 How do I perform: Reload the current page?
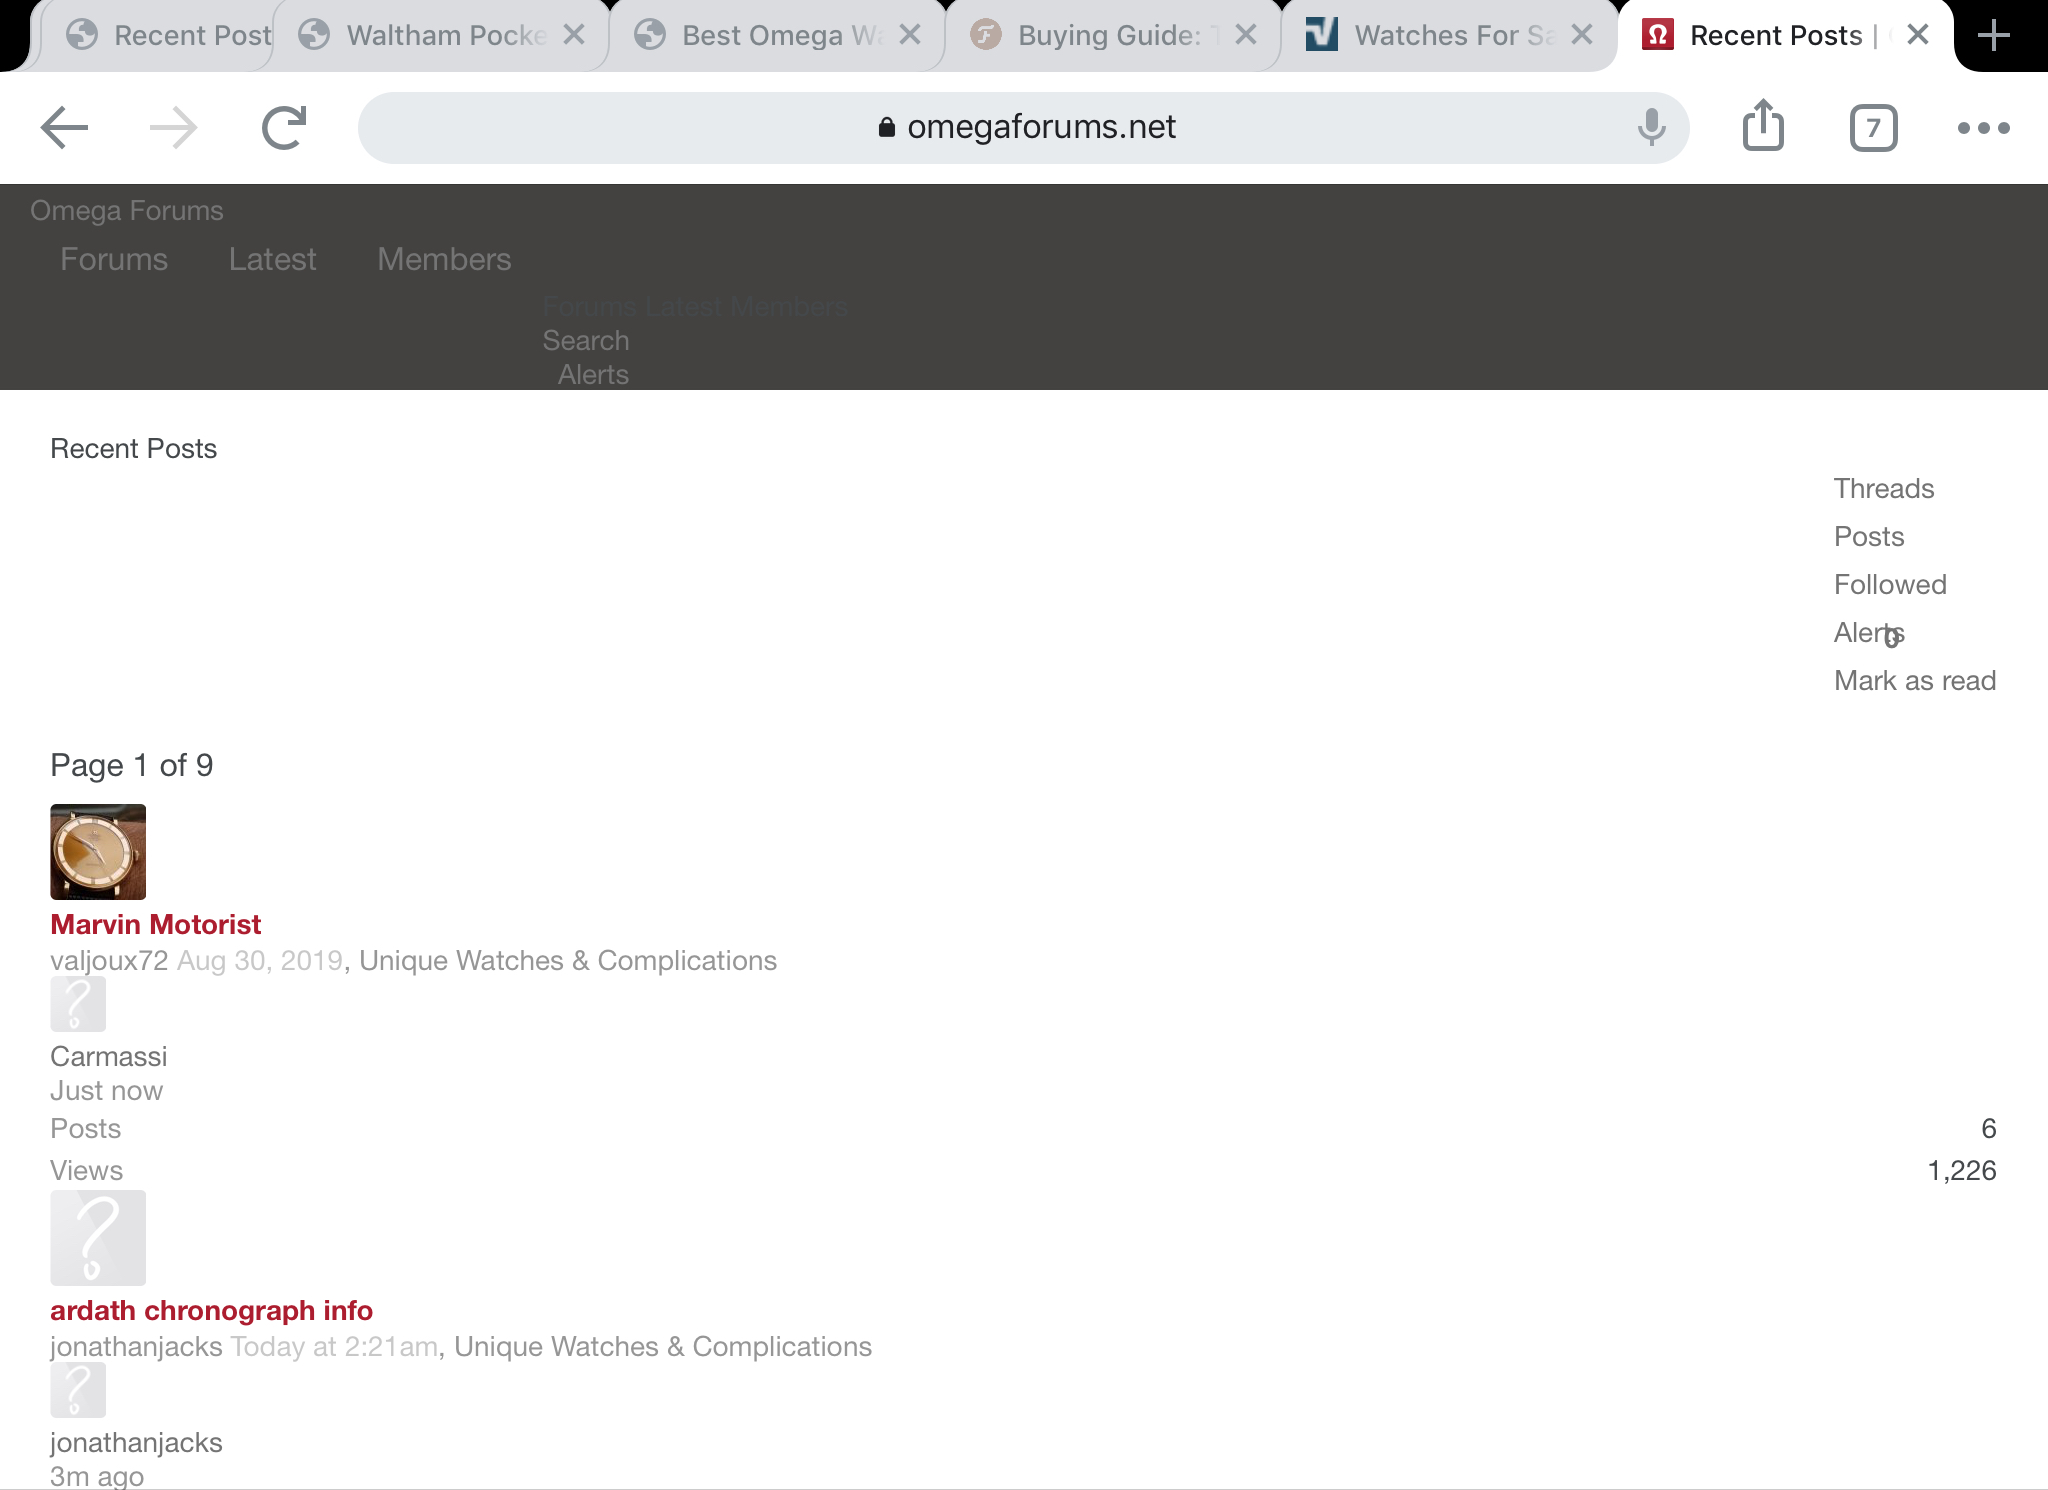[x=284, y=128]
